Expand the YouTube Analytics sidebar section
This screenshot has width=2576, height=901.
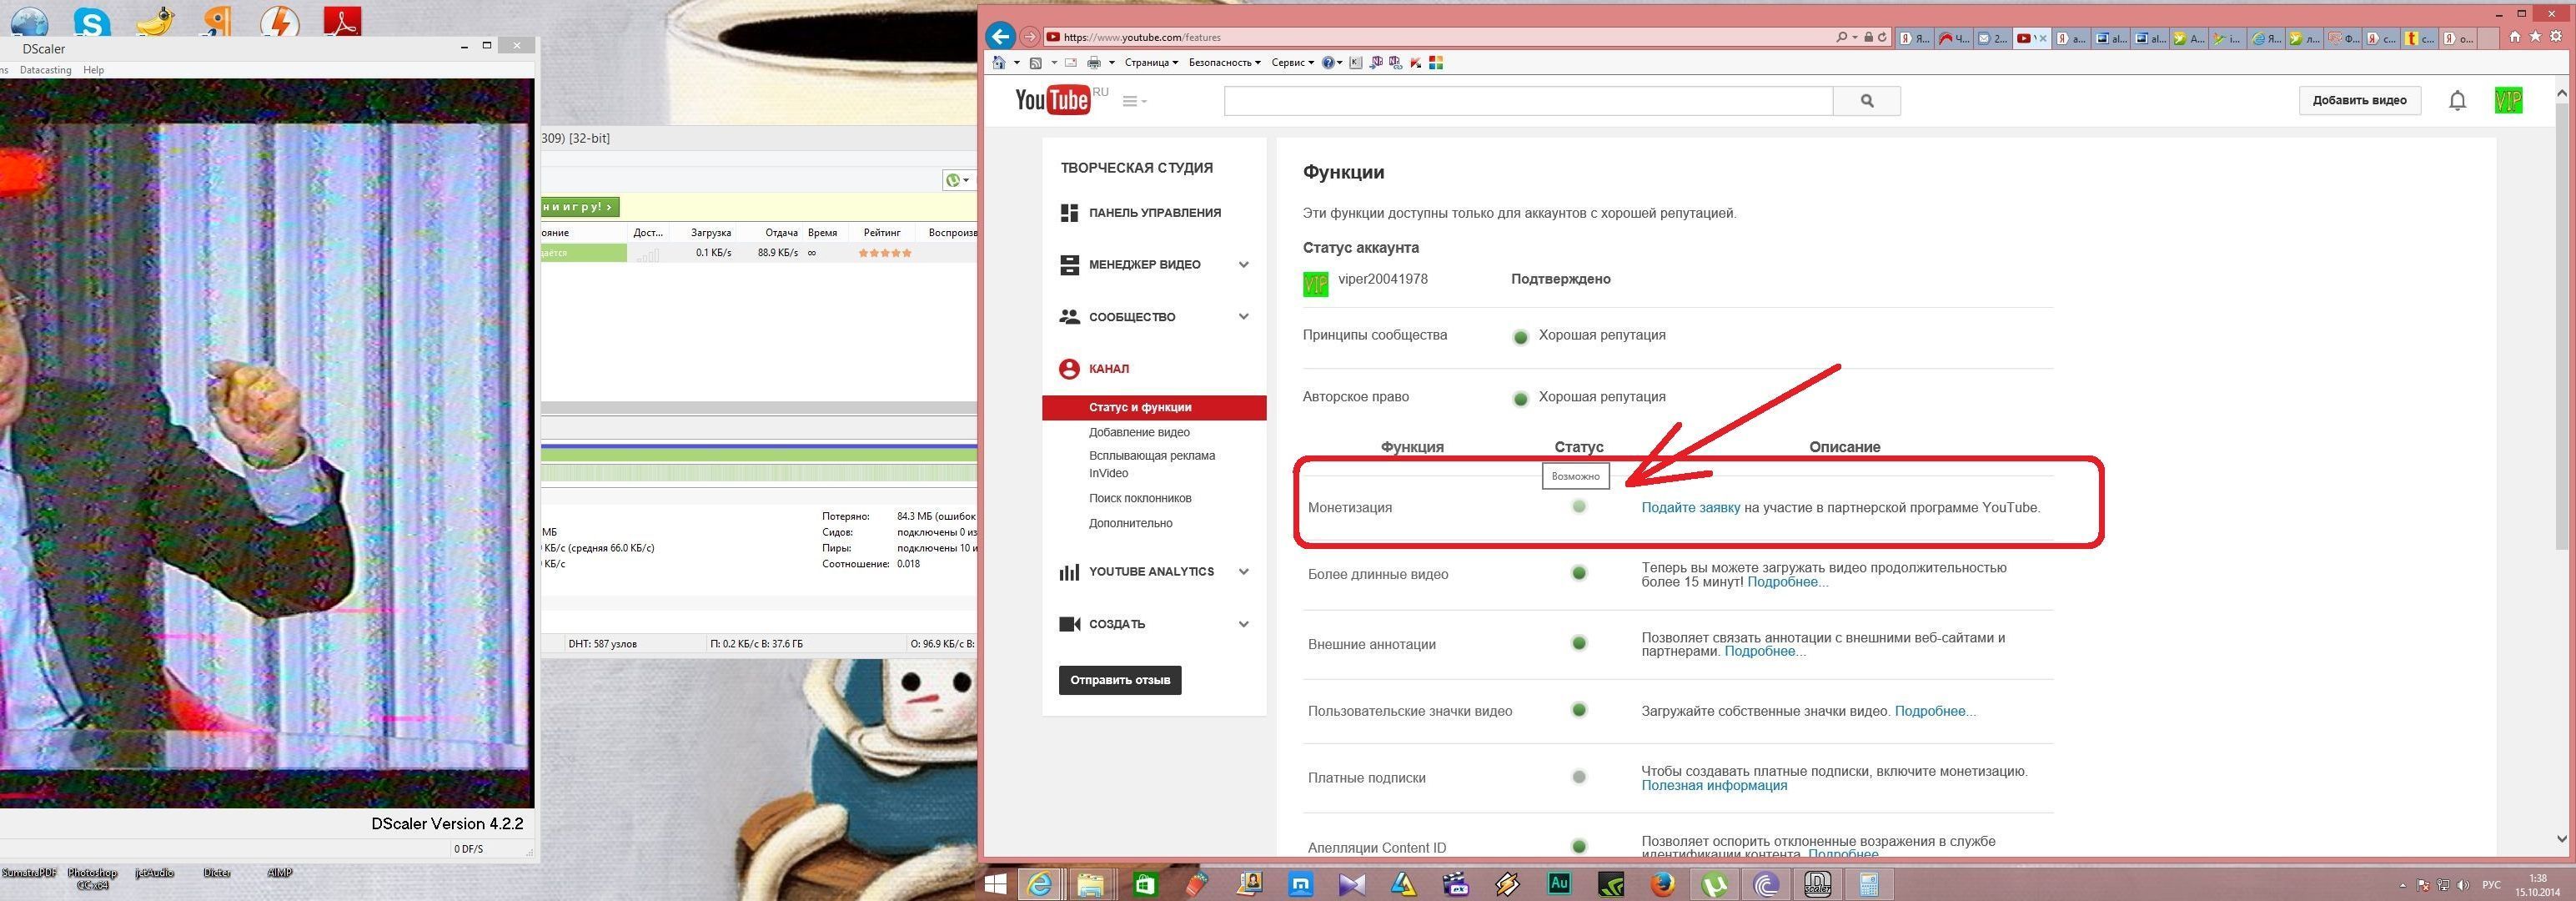tap(1243, 572)
